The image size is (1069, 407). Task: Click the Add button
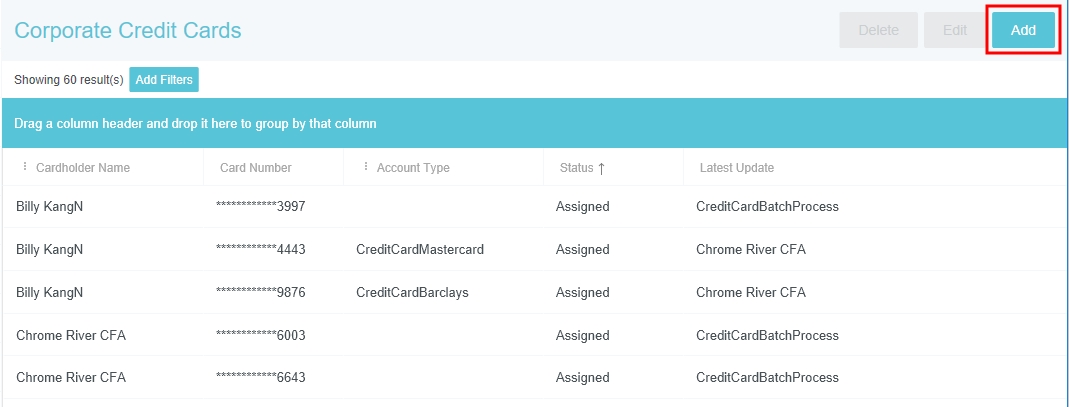point(1023,30)
